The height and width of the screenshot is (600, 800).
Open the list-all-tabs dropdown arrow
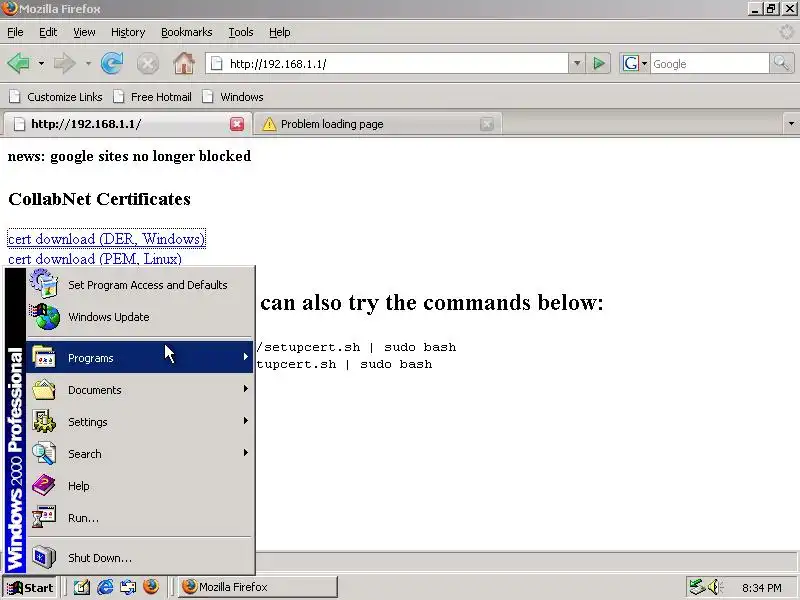[791, 123]
